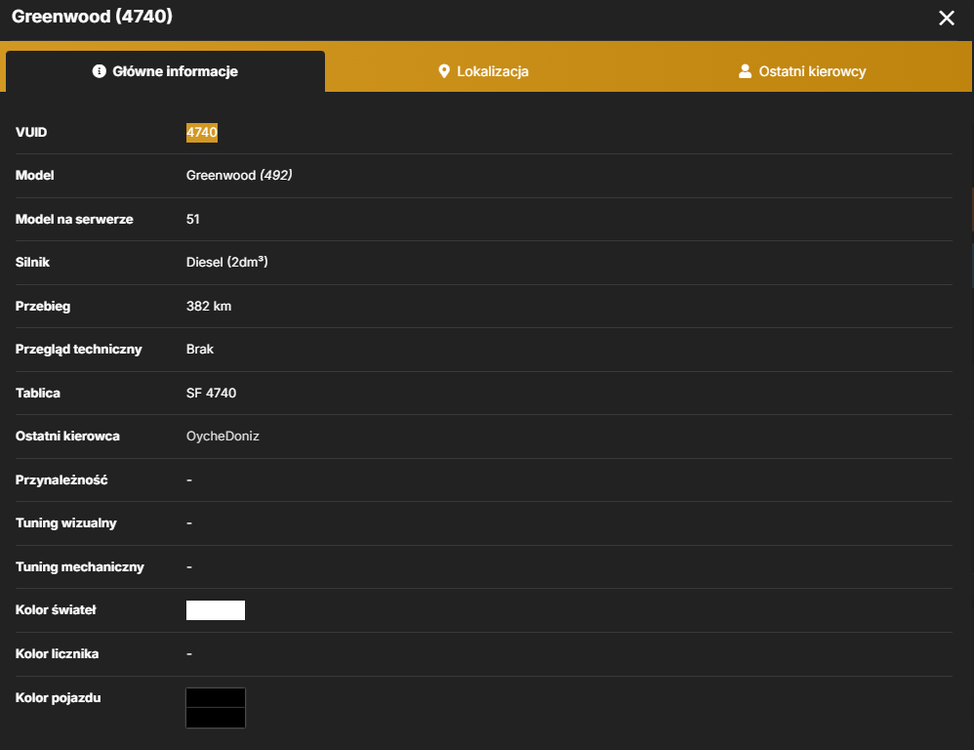The image size is (974, 750).
Task: Click the info circle icon on Główne informacje
Action: [x=99, y=71]
